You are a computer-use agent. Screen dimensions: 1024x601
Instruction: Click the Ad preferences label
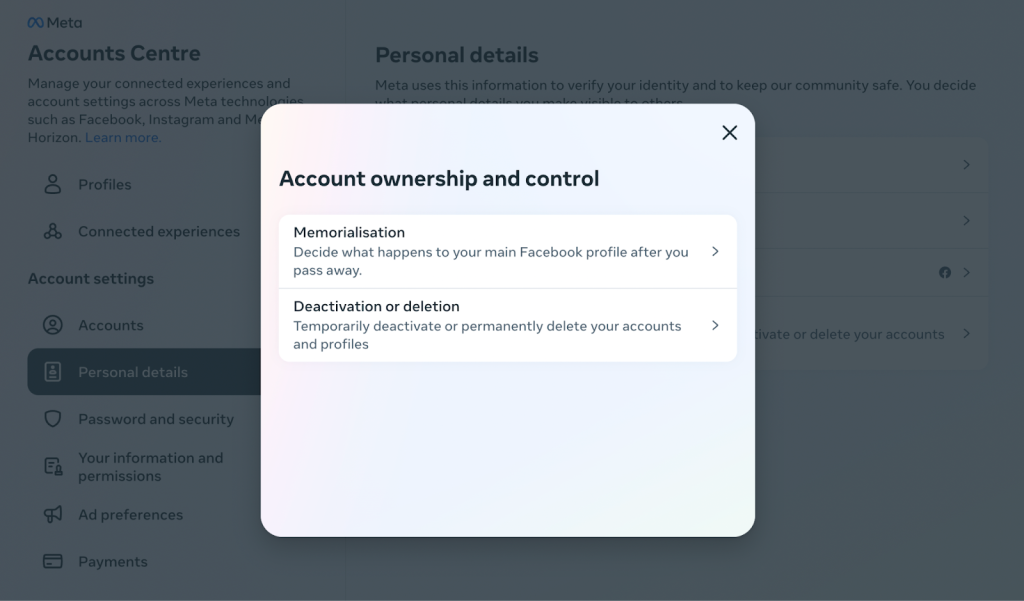click(x=131, y=515)
